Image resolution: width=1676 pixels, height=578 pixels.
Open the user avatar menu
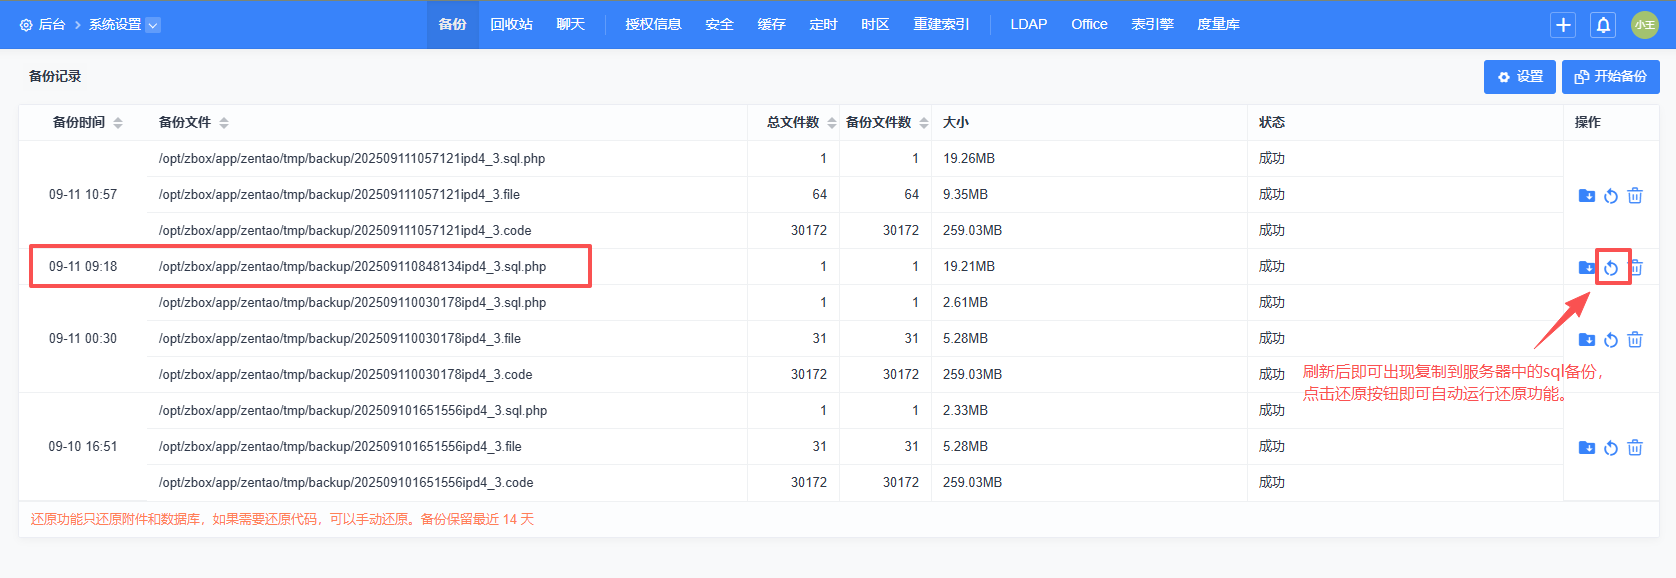pyautogui.click(x=1645, y=25)
